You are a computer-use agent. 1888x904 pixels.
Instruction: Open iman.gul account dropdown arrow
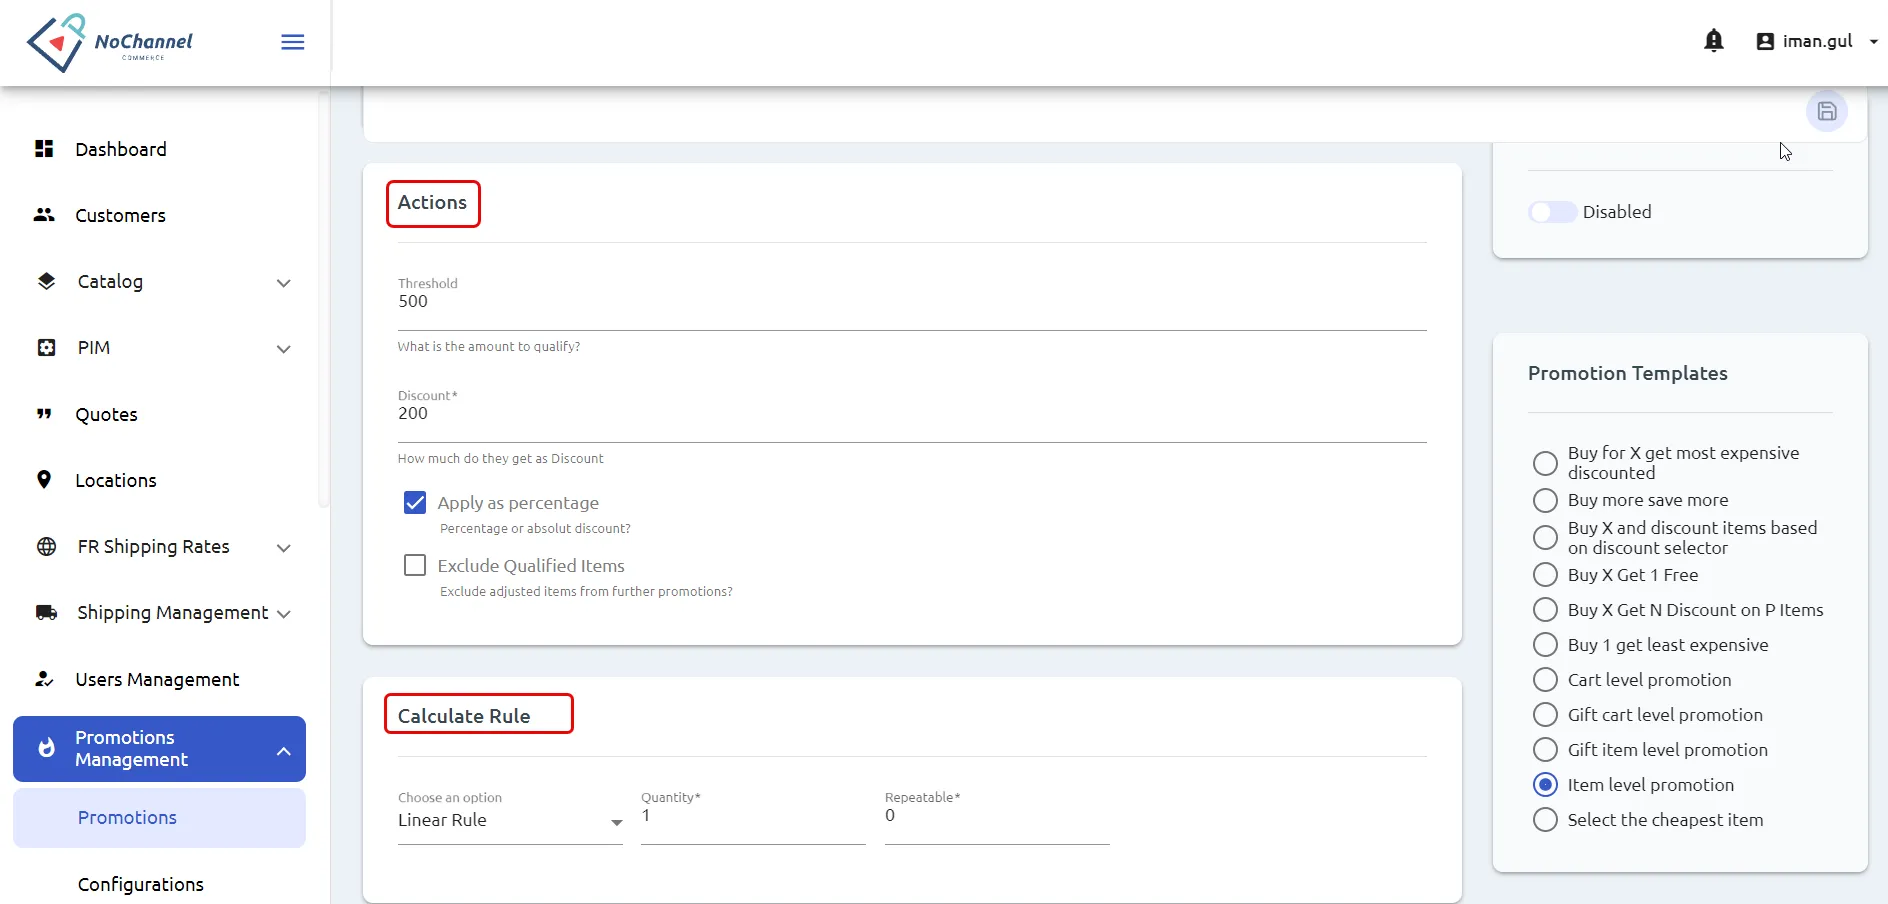[x=1873, y=42]
